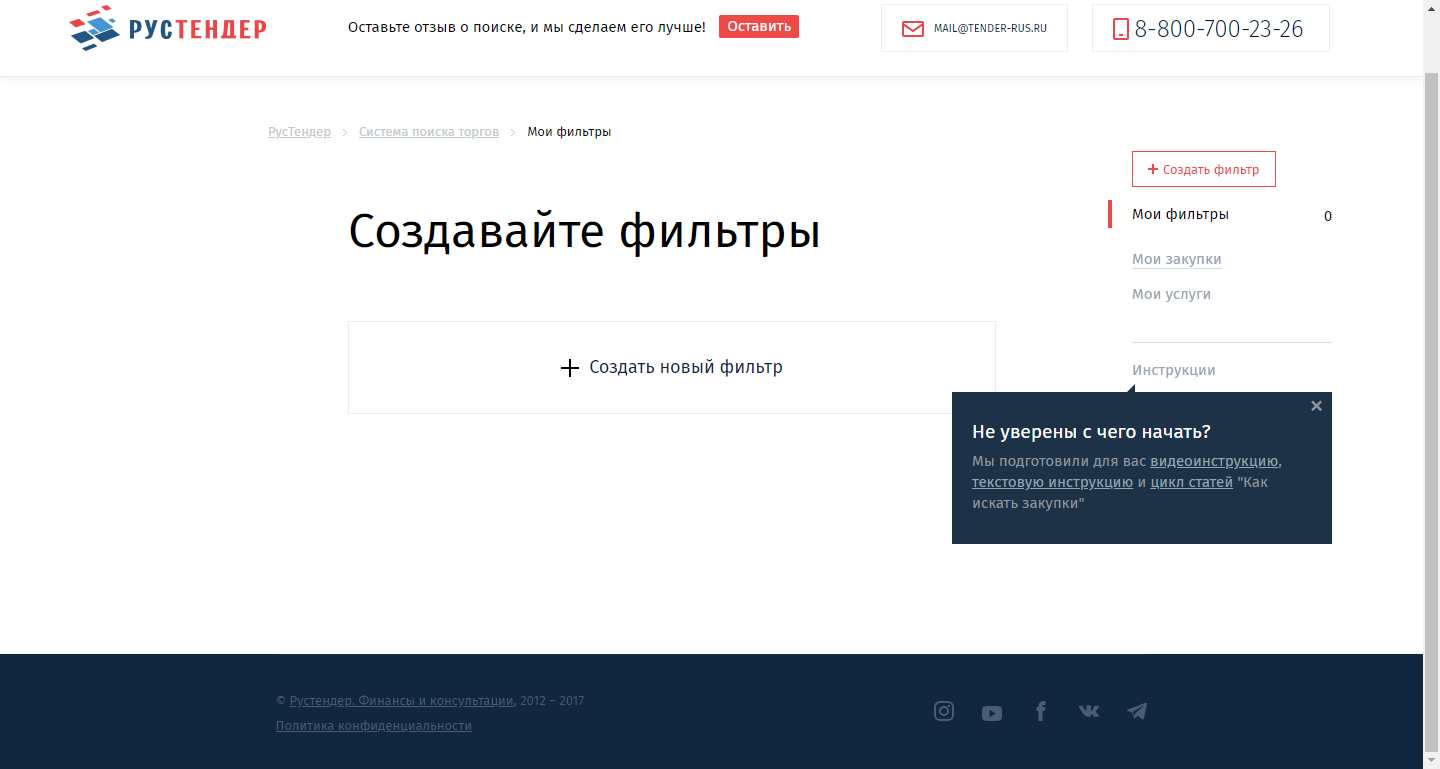1440x769 pixels.
Task: Open the Instagram icon in footer
Action: [x=944, y=711]
